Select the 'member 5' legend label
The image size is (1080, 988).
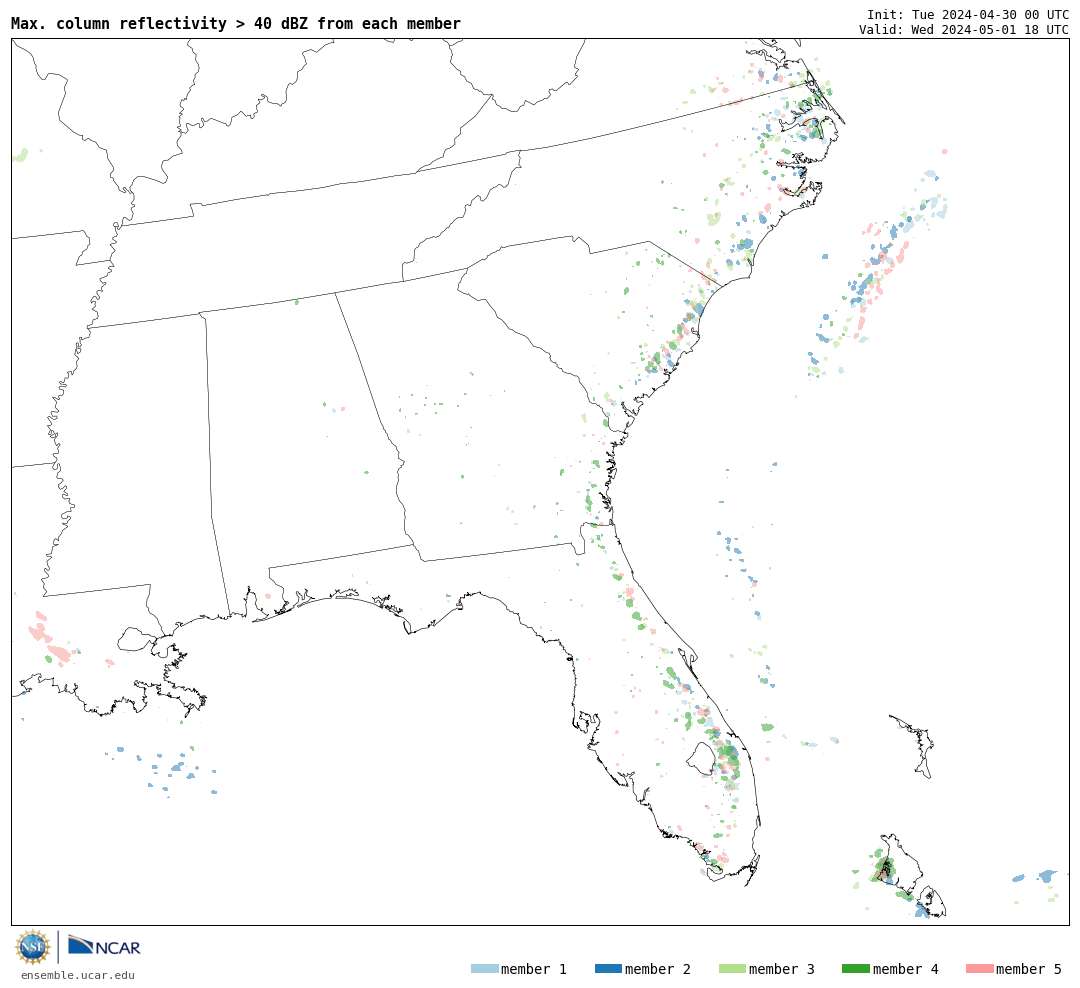(1029, 969)
